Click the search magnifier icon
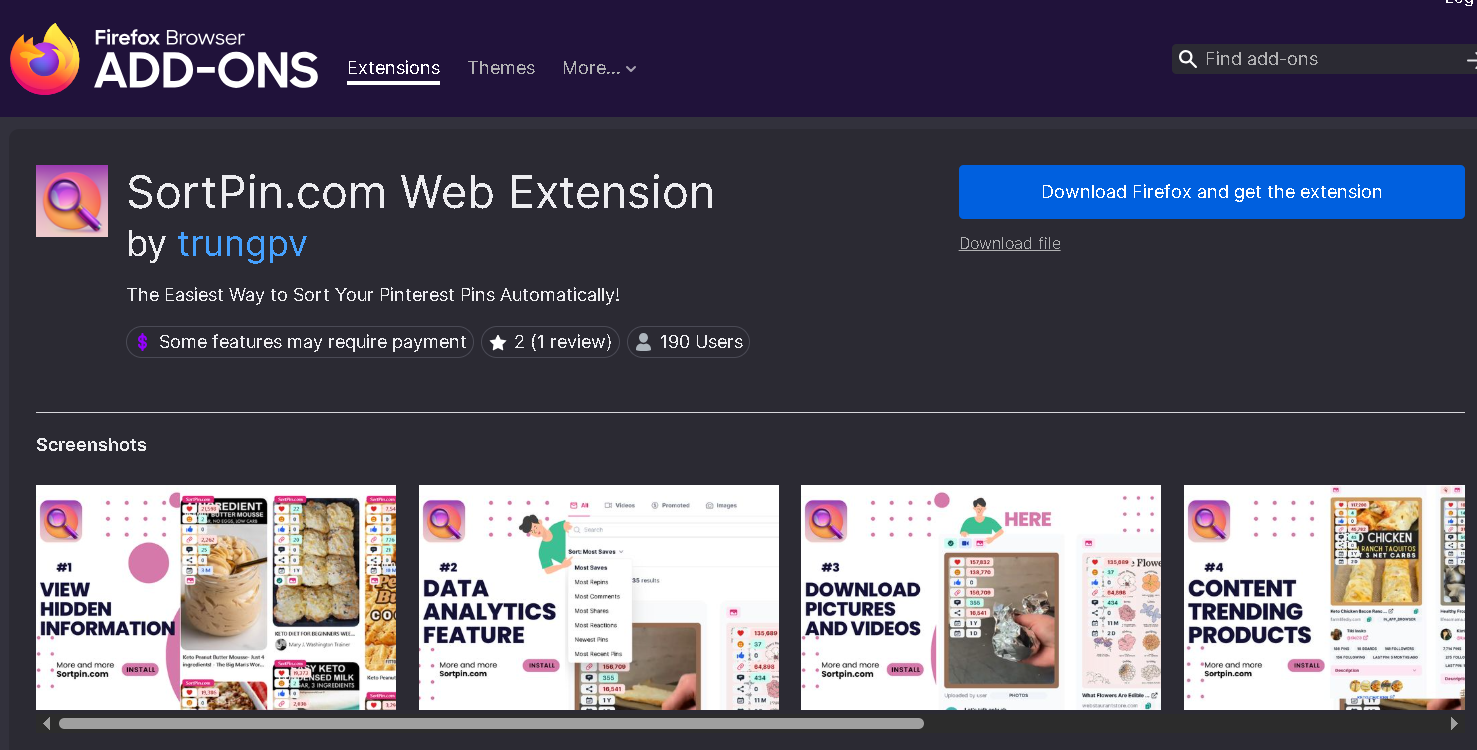 click(1188, 59)
